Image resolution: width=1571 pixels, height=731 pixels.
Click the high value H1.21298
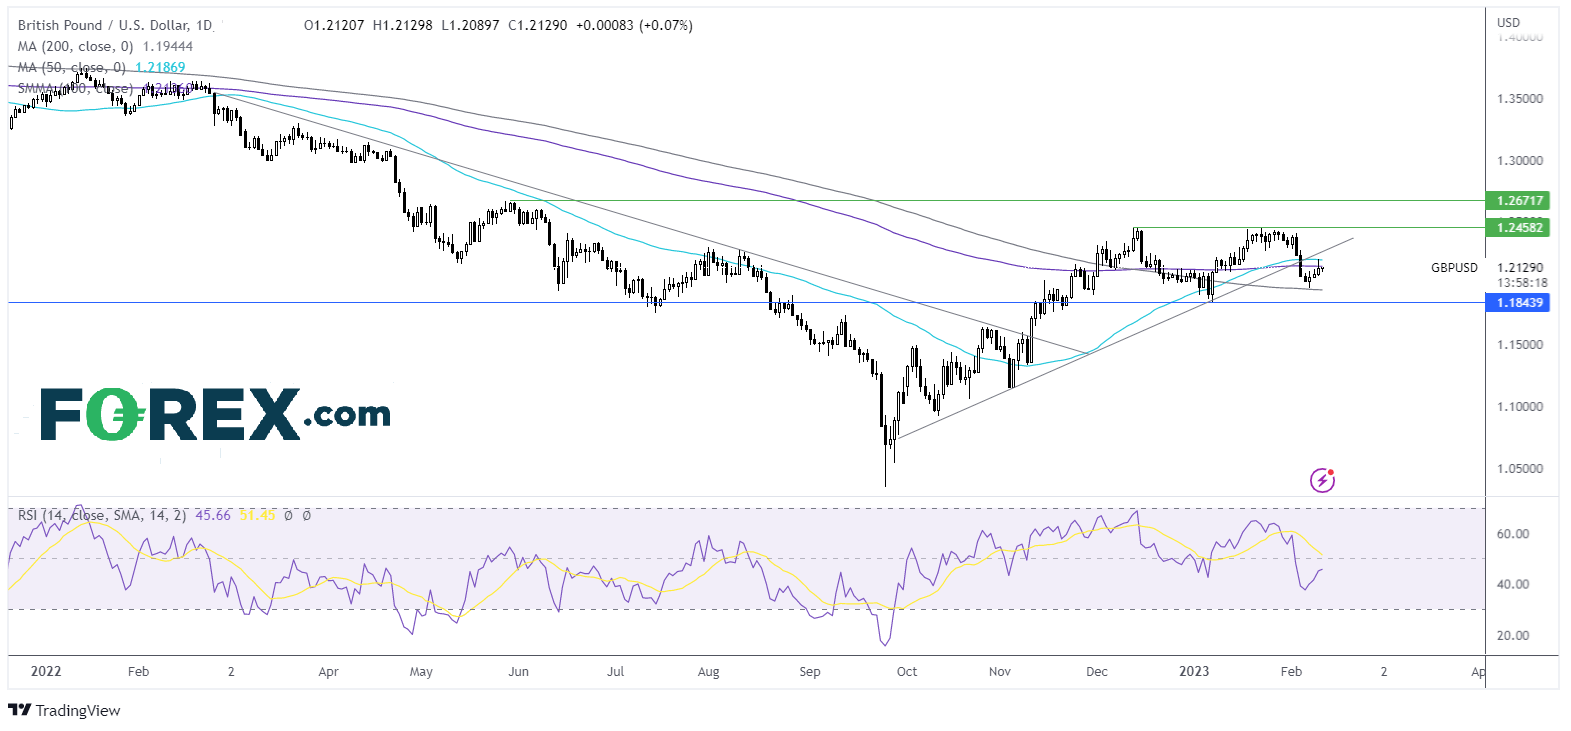403,25
